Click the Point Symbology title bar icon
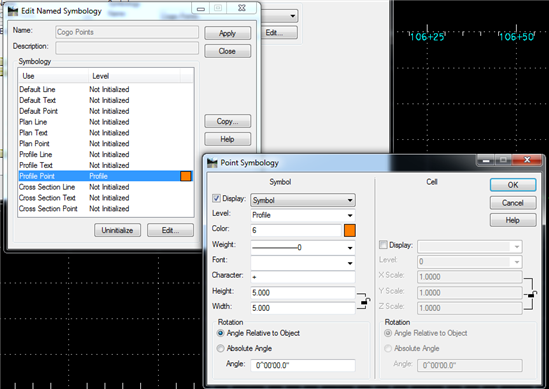 pyautogui.click(x=212, y=163)
